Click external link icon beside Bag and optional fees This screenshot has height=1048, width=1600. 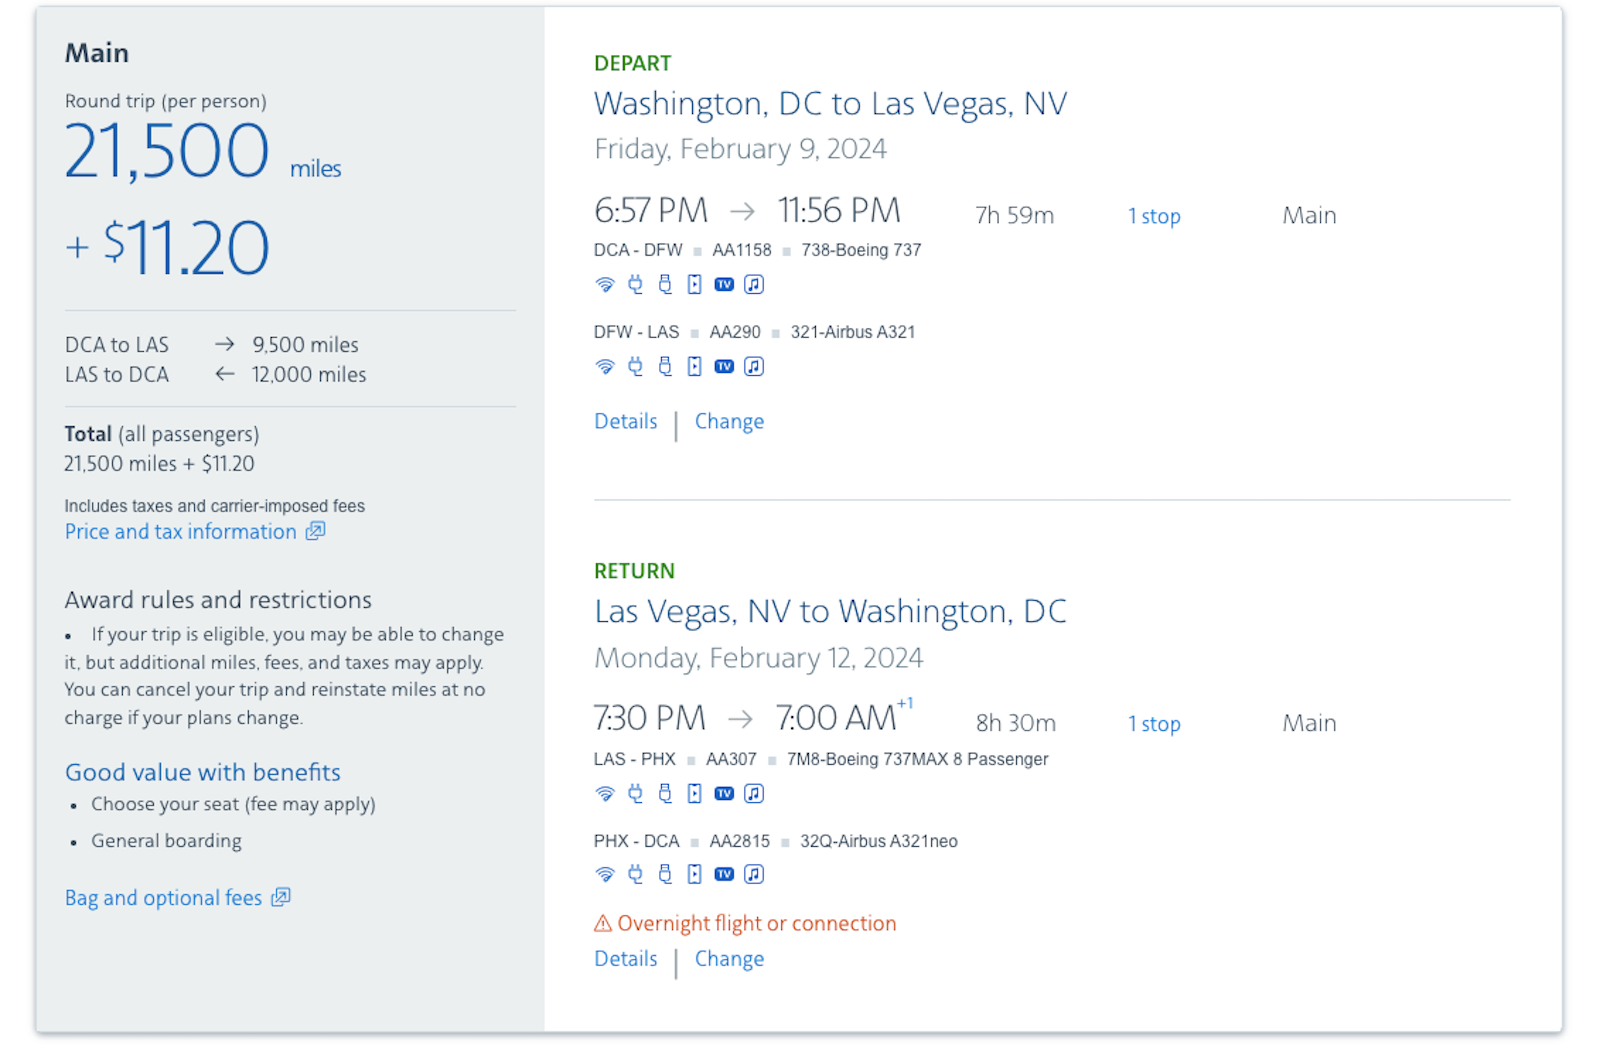pos(281,897)
